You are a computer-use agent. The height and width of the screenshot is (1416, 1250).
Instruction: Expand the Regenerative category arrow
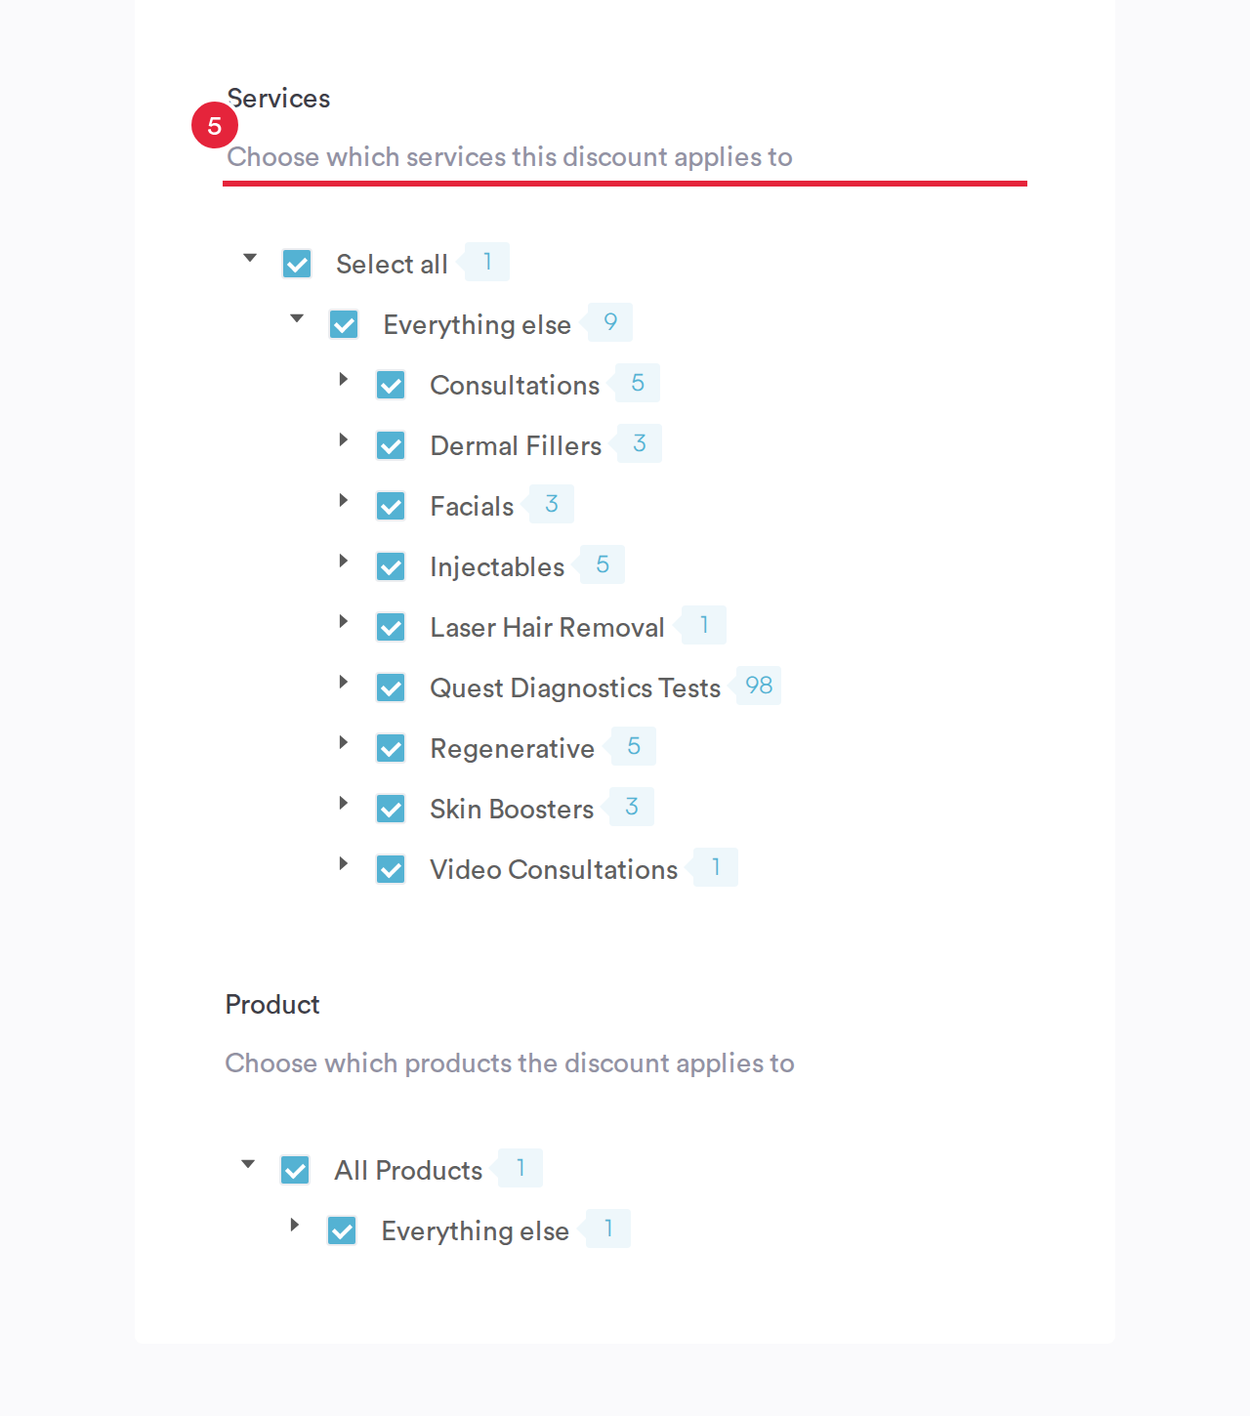point(343,742)
